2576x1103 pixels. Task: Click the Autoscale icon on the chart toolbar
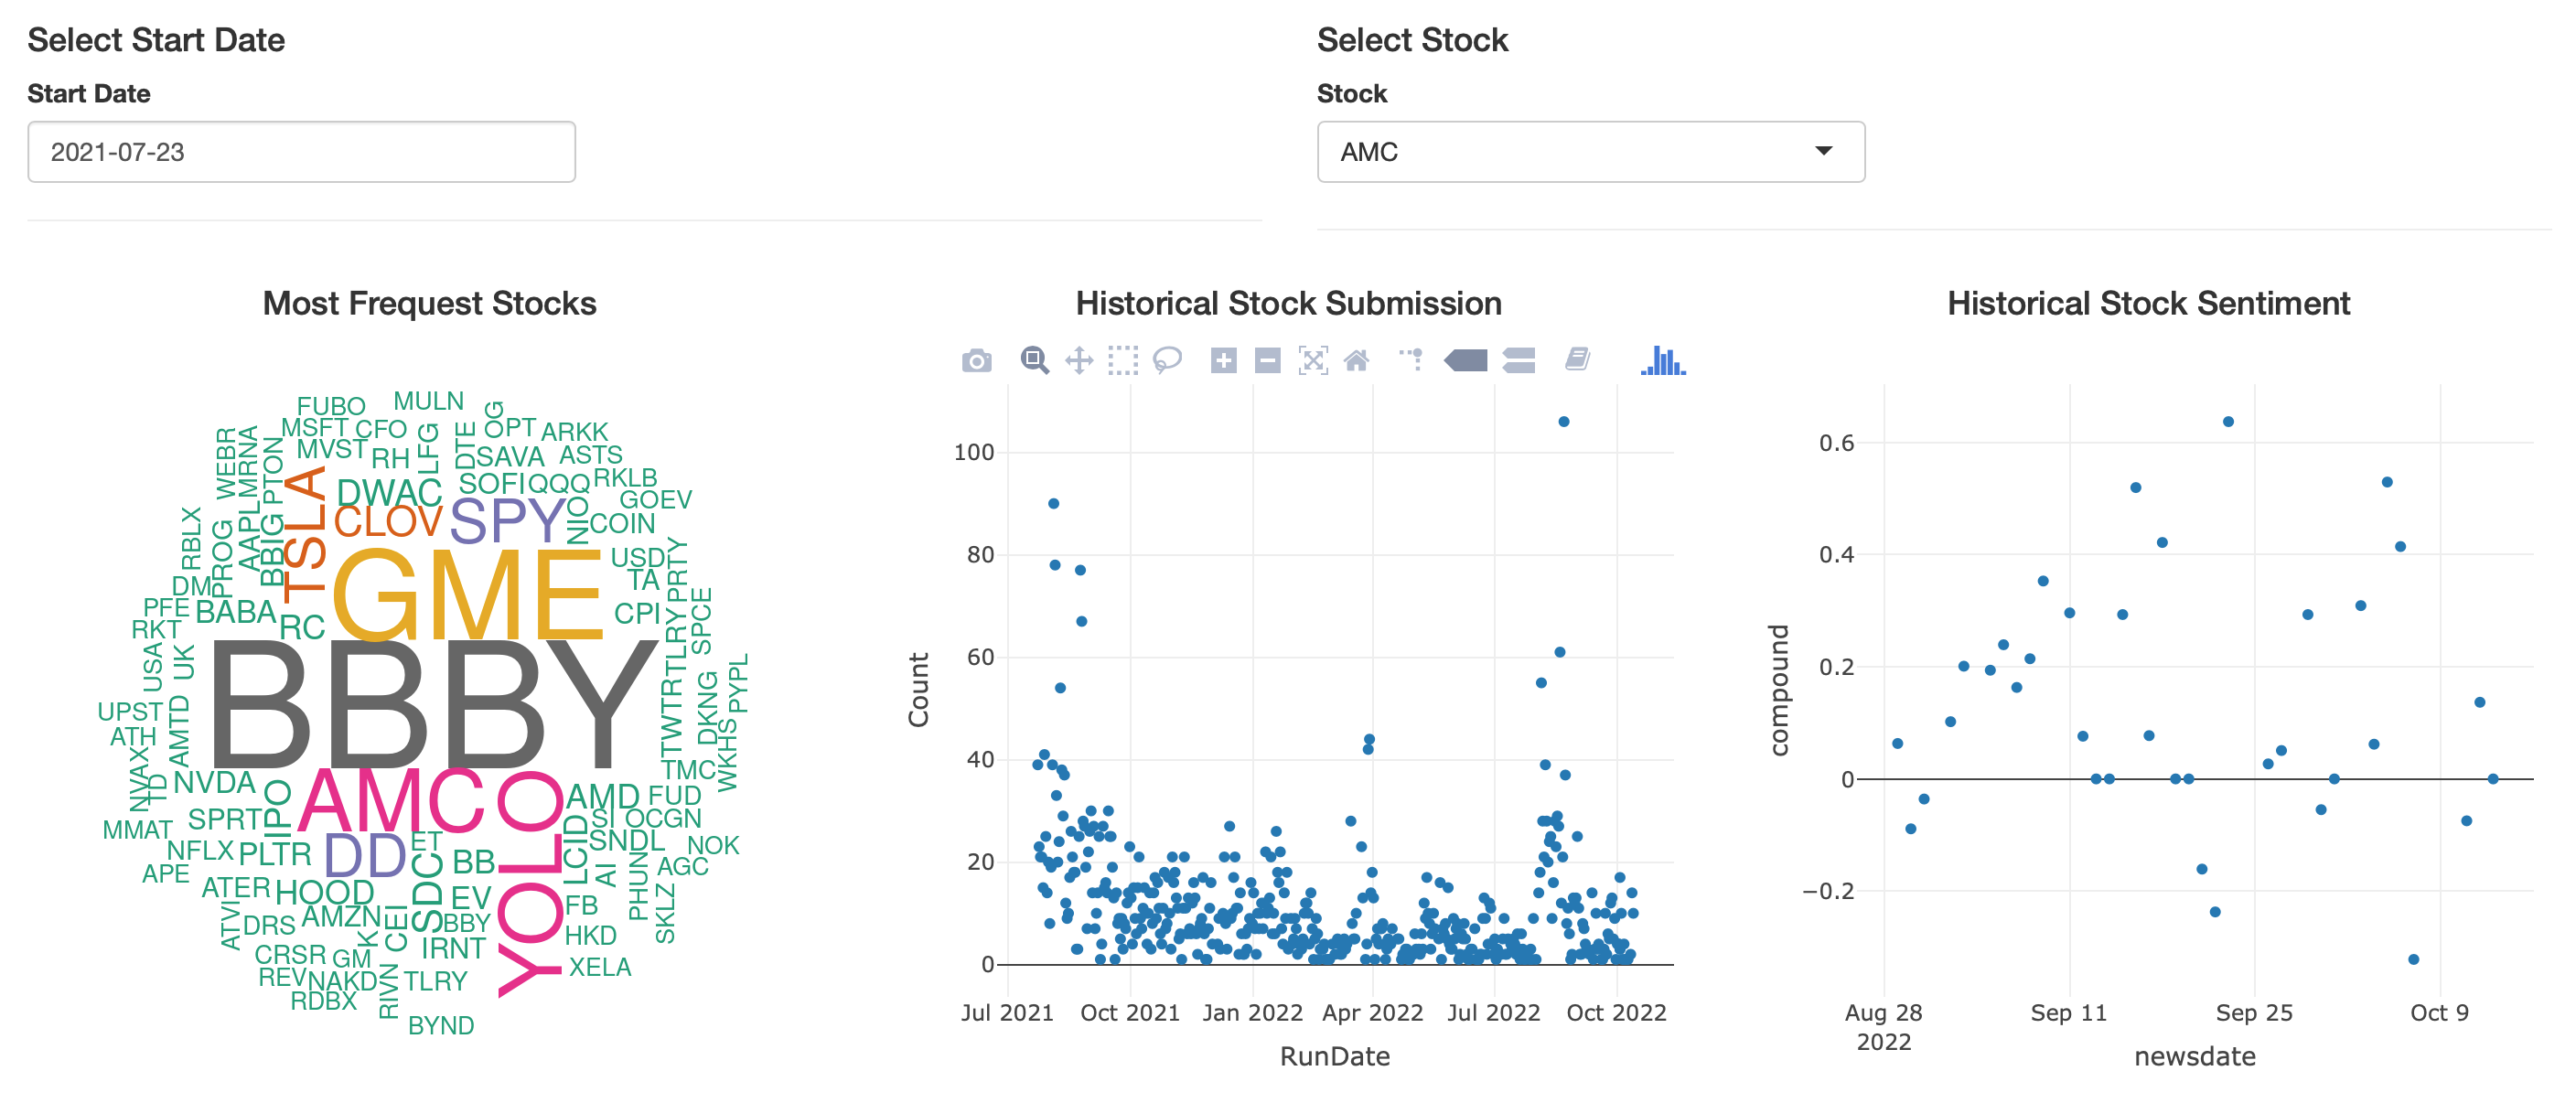[x=1312, y=362]
